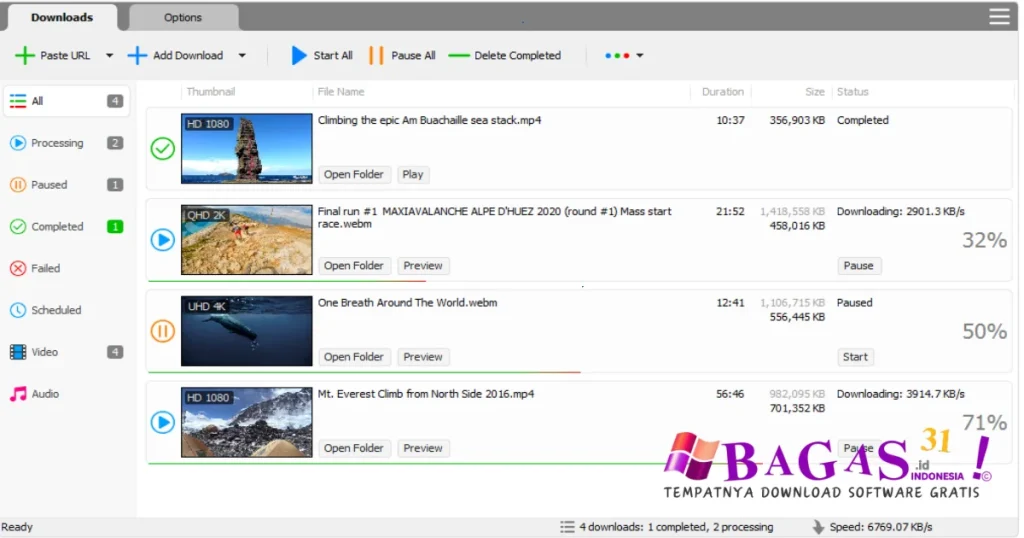Open the Paste URL dropdown arrow

pyautogui.click(x=109, y=55)
